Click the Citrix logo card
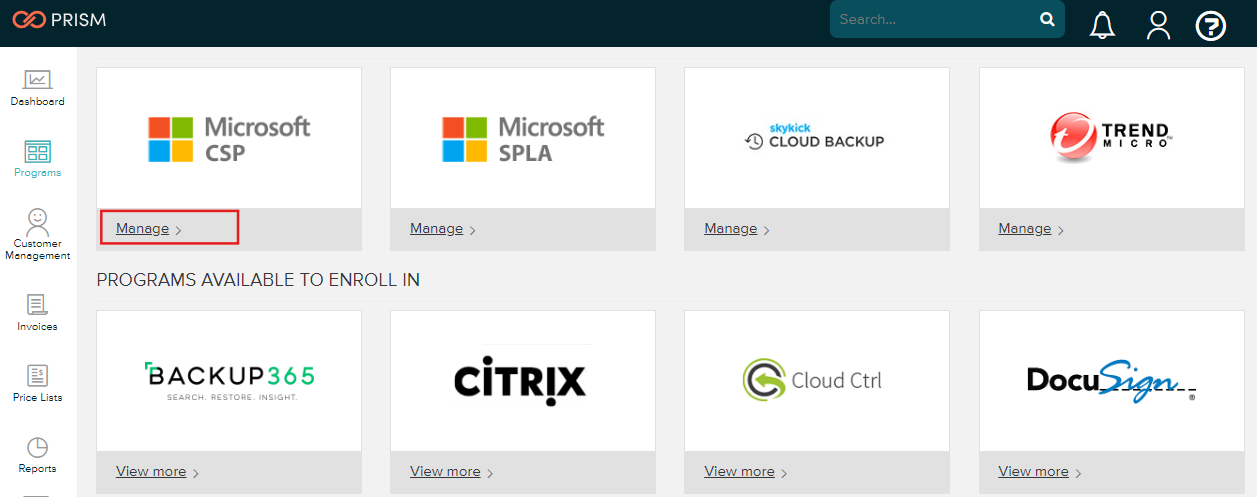Viewport: 1257px width, 497px height. 523,381
